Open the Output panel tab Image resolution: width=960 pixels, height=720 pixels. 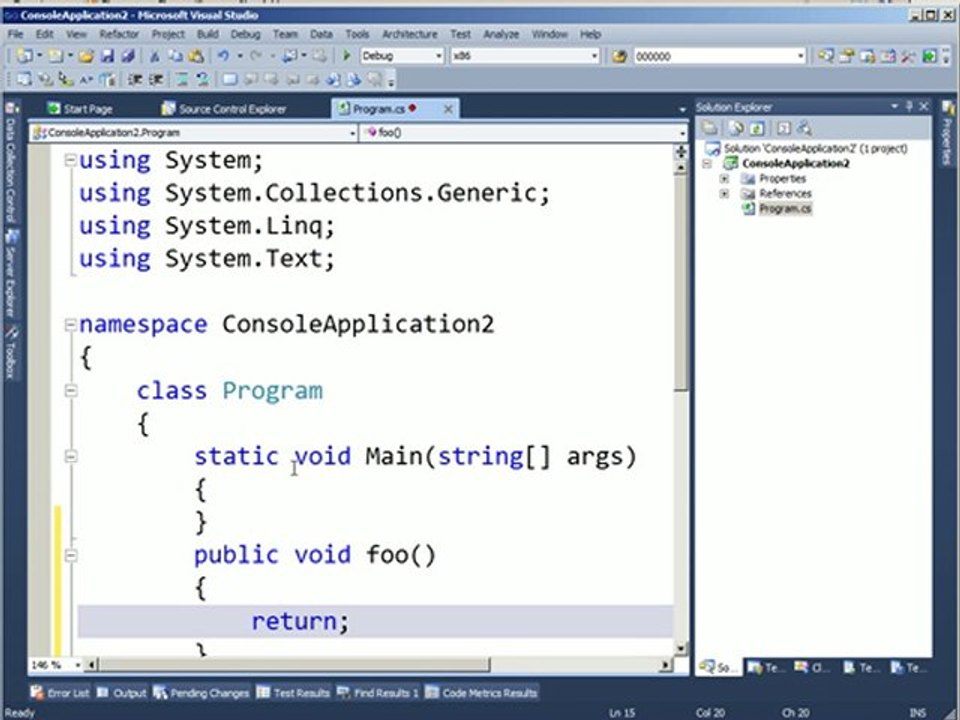click(x=122, y=693)
